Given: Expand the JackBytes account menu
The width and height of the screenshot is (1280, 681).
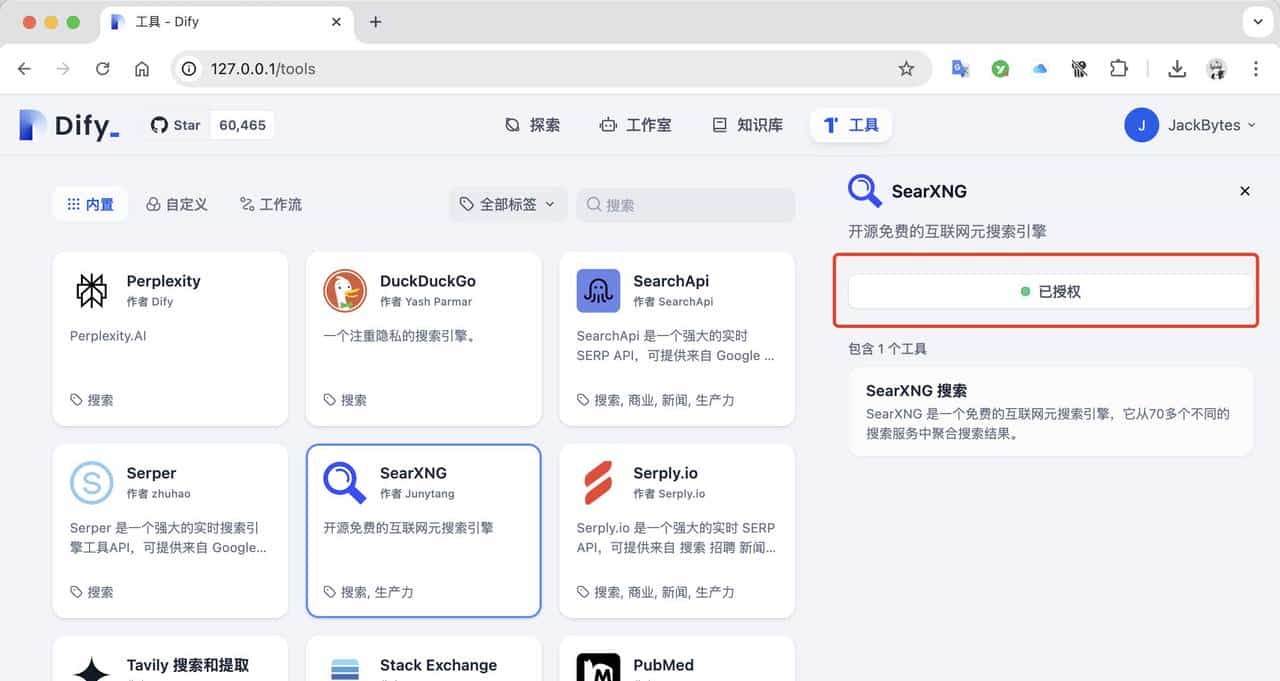Looking at the screenshot, I should click(1193, 124).
